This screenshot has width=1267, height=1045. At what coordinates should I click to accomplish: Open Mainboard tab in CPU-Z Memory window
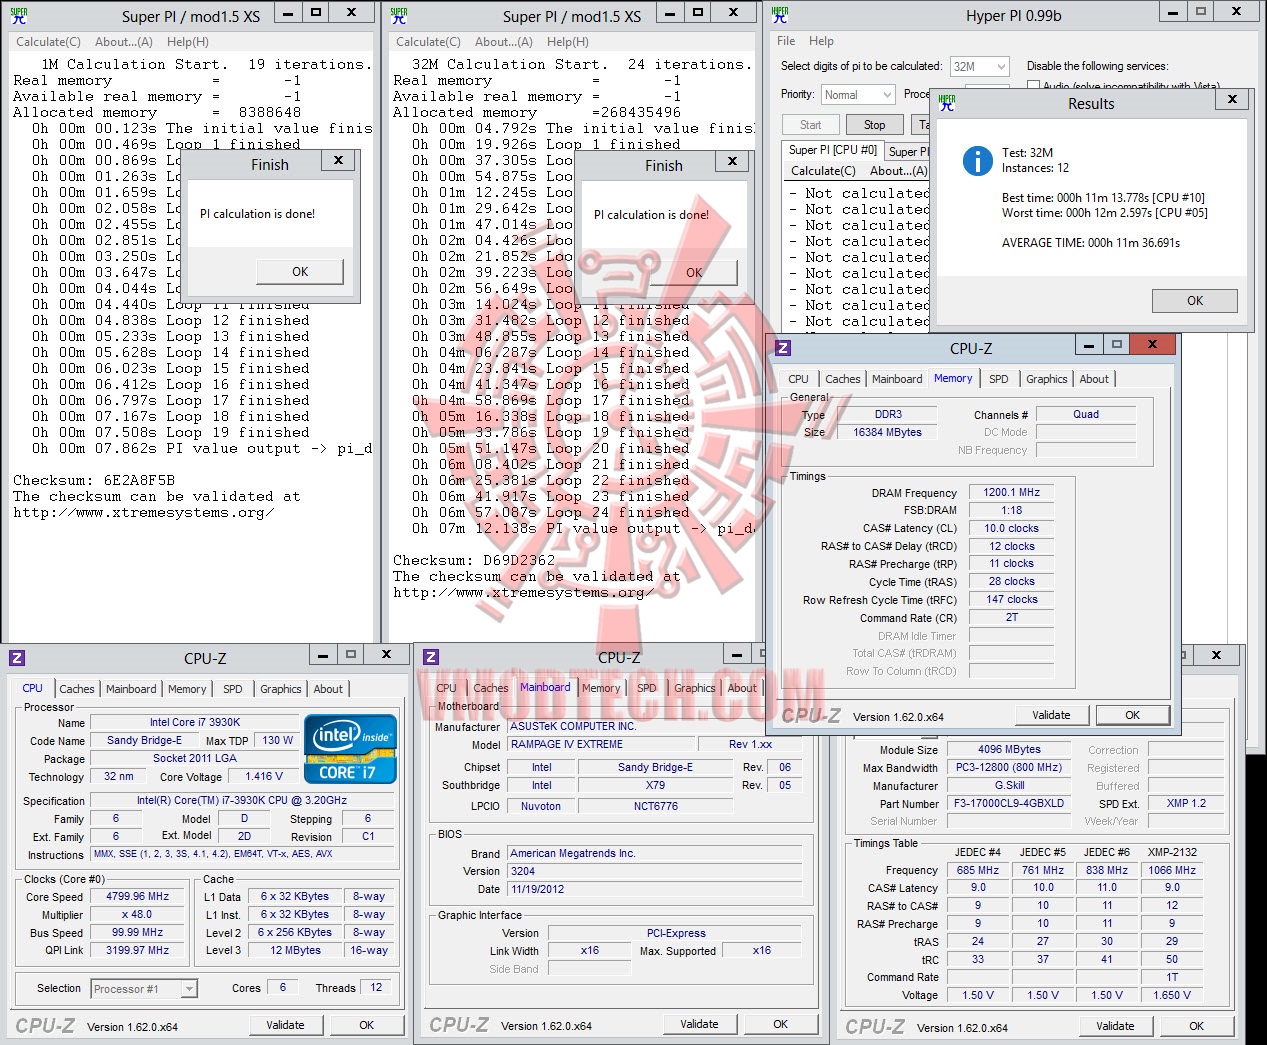[897, 379]
